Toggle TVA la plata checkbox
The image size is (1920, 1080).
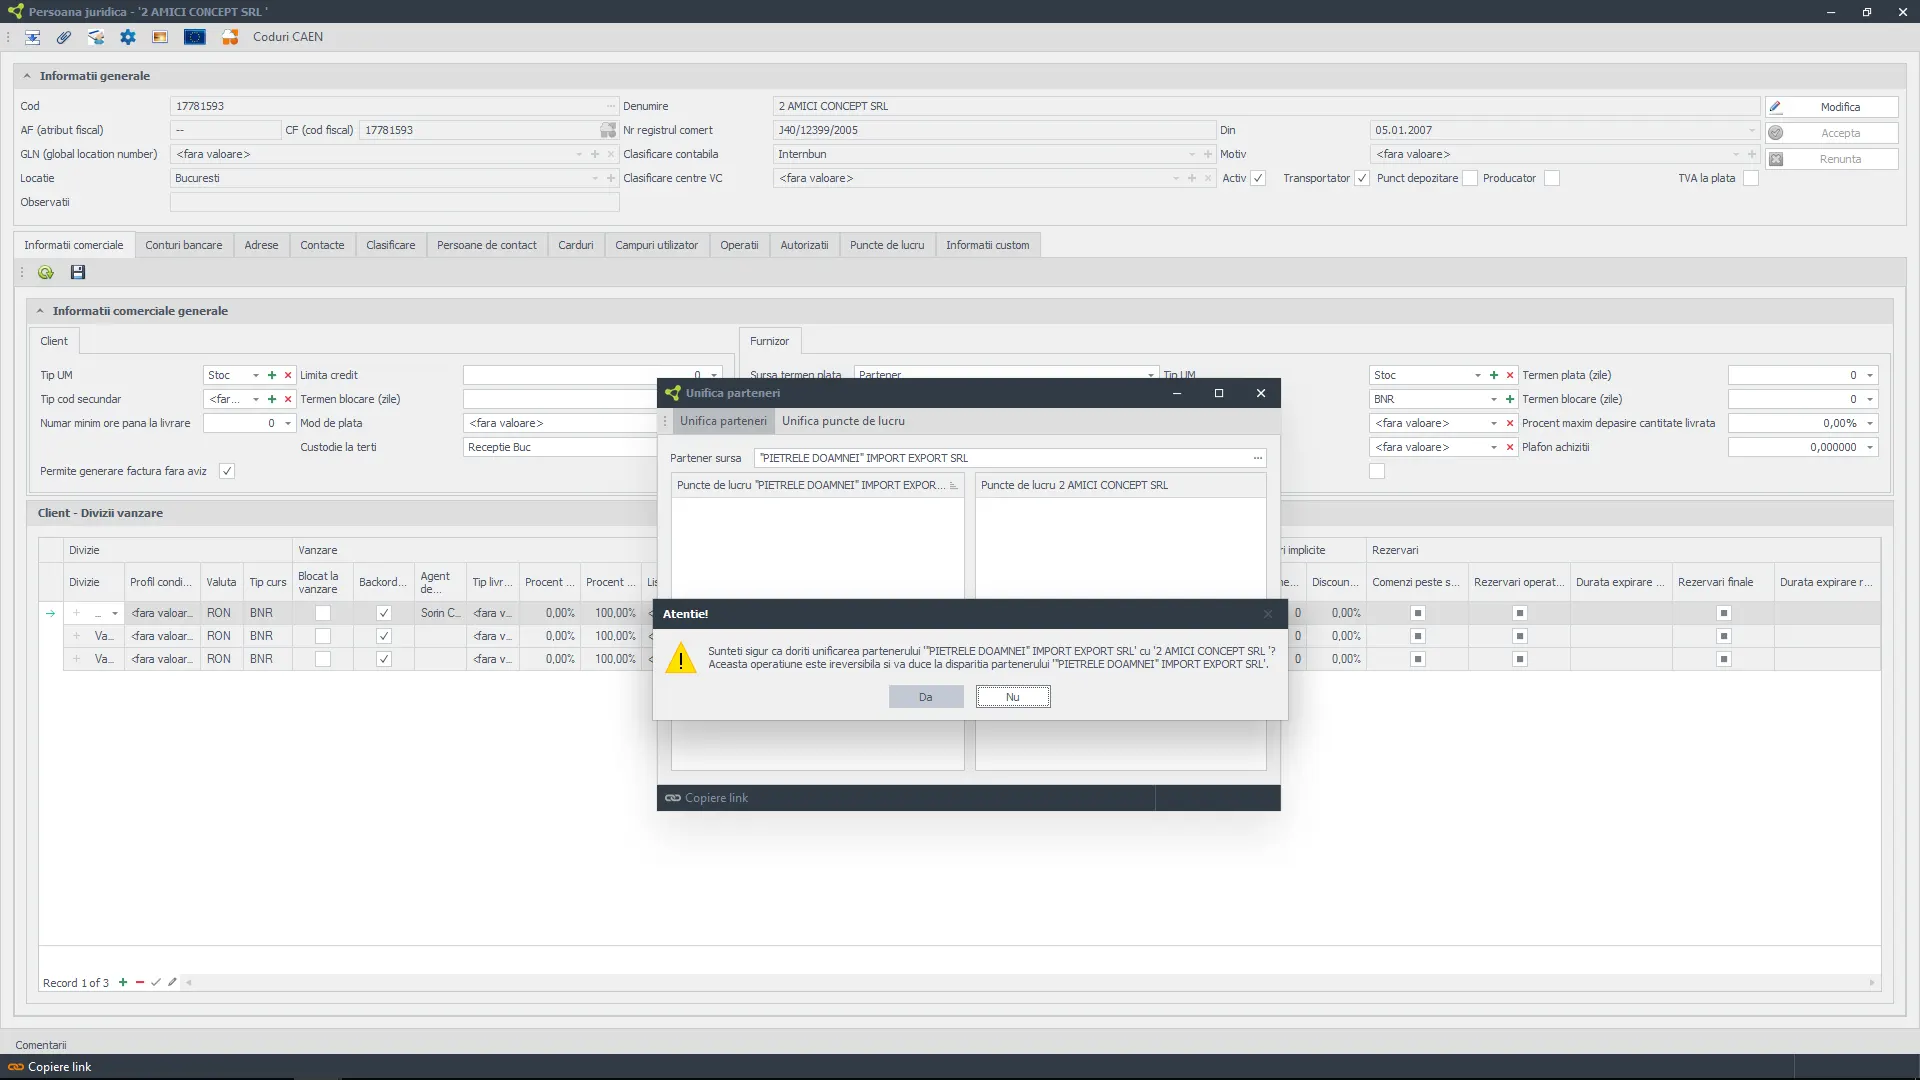pyautogui.click(x=1754, y=178)
